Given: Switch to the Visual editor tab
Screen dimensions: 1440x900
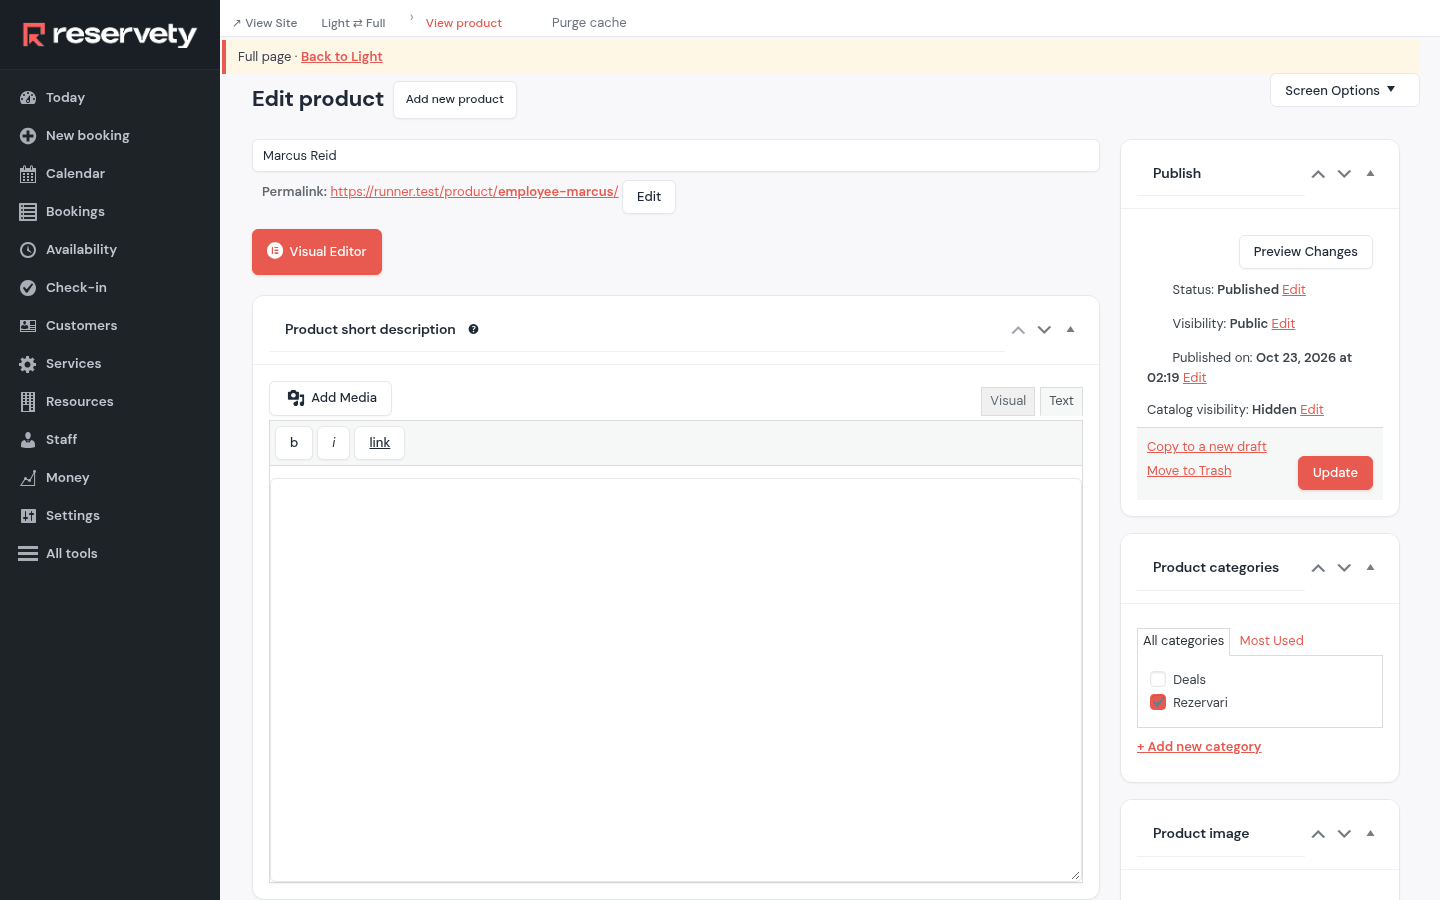Looking at the screenshot, I should click(1008, 401).
